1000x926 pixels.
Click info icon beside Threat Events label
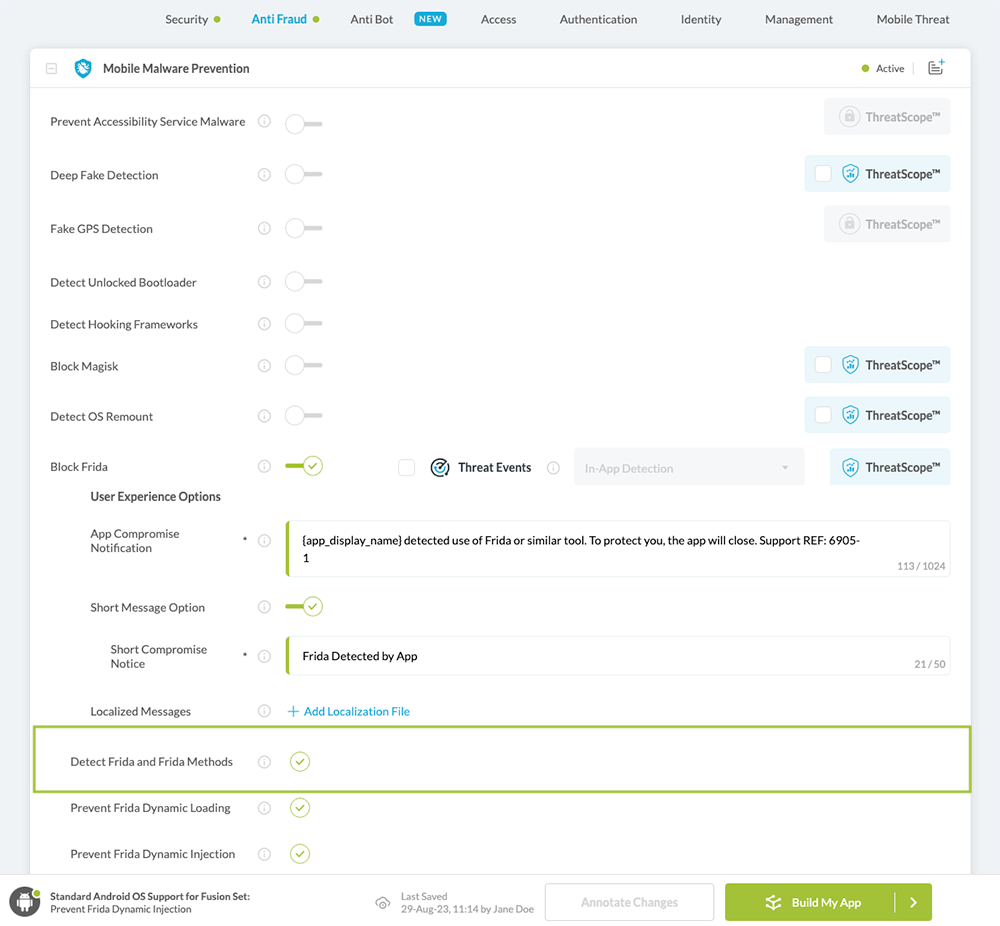tap(553, 467)
